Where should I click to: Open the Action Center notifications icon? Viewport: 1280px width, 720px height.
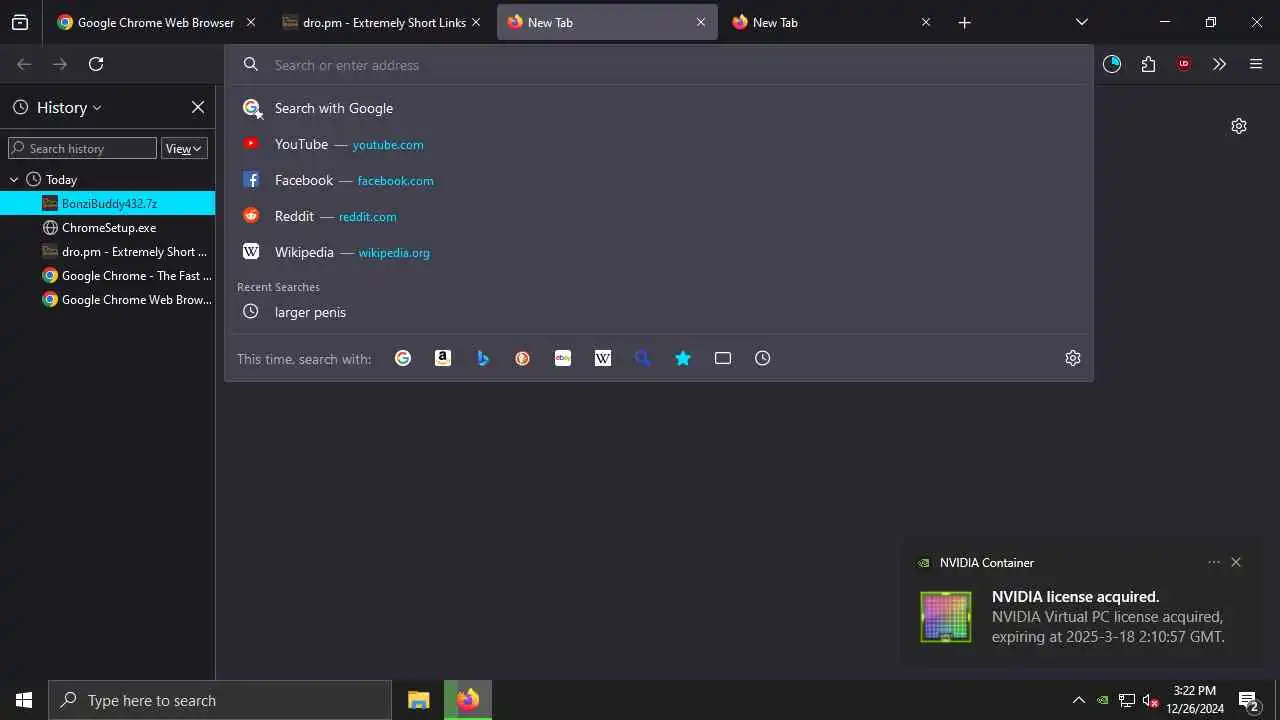coord(1248,700)
